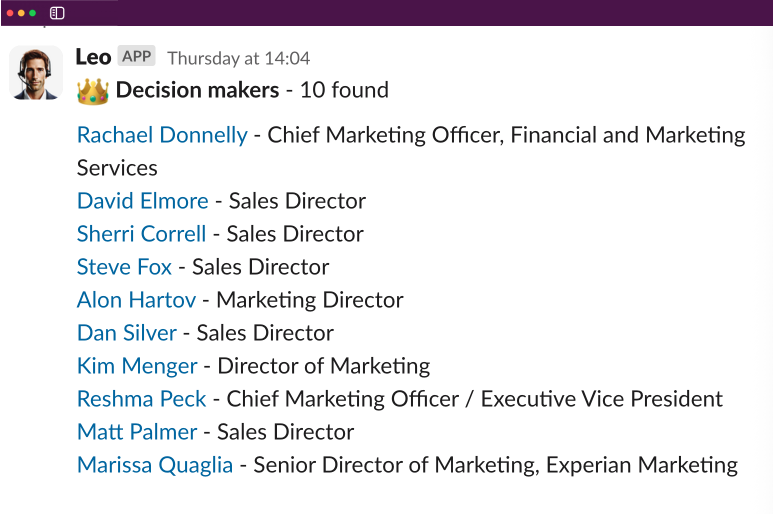This screenshot has width=773, height=514.
Task: Open Kim Menger's profile link
Action: [x=137, y=366]
